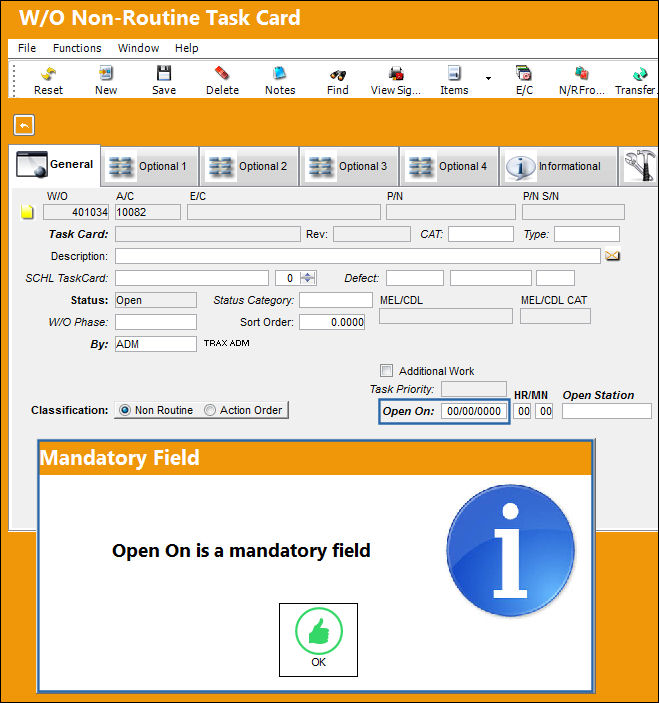Click the 'TRAX ADM' name text
The width and height of the screenshot is (659, 703).
[x=226, y=343]
